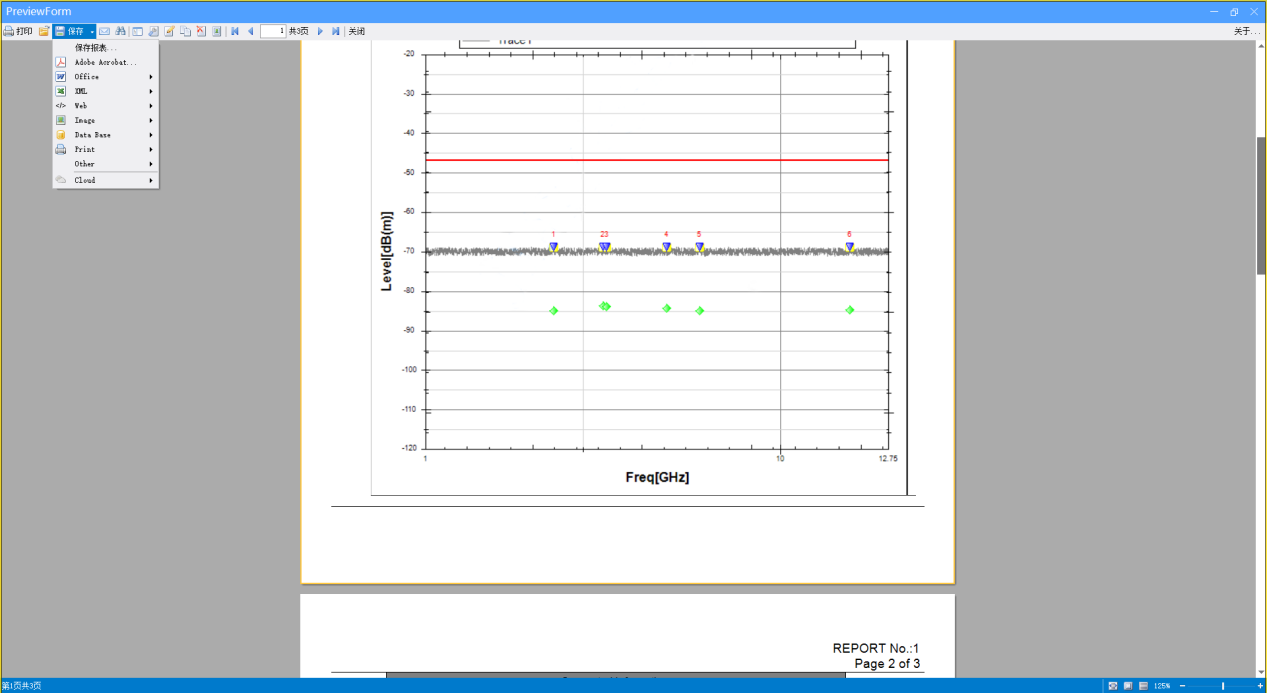Open the find tool with the binoculars icon

120,31
